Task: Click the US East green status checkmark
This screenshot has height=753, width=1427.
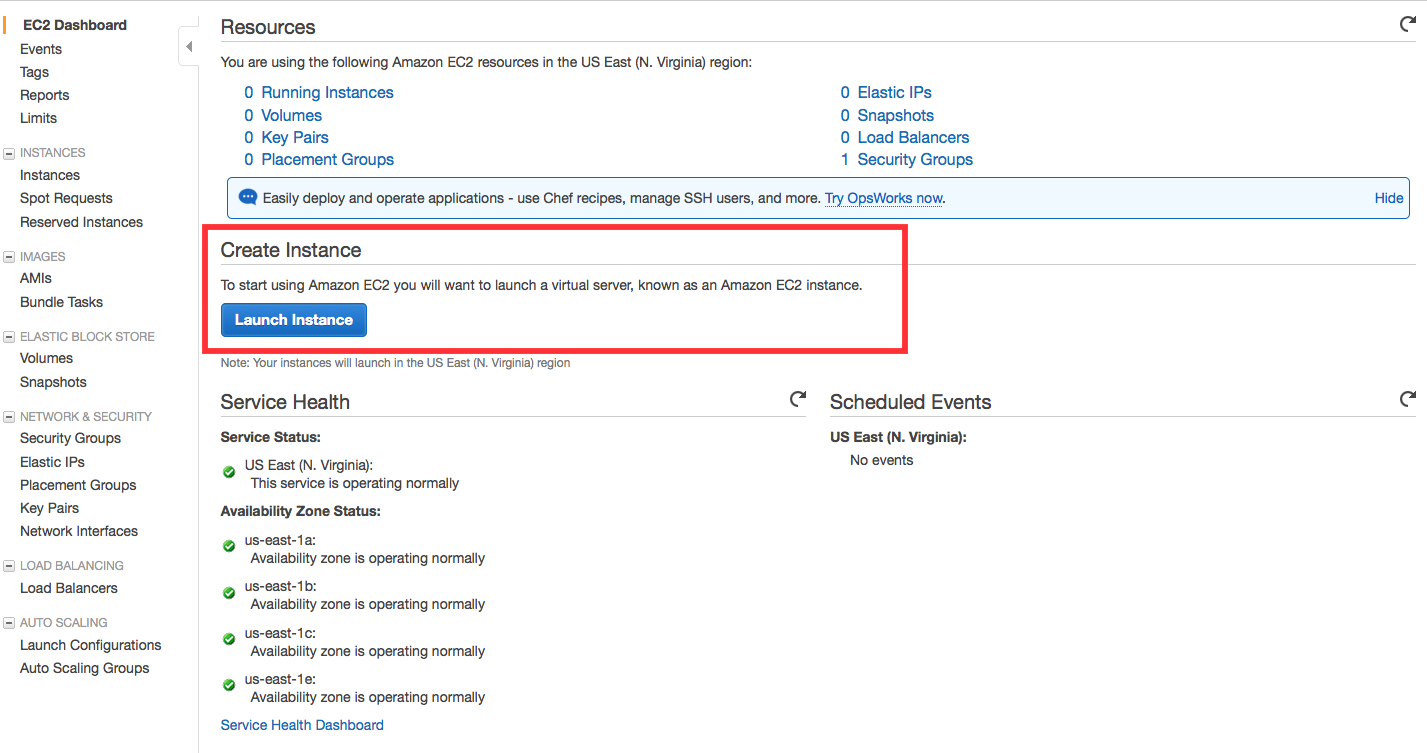Action: tap(229, 471)
